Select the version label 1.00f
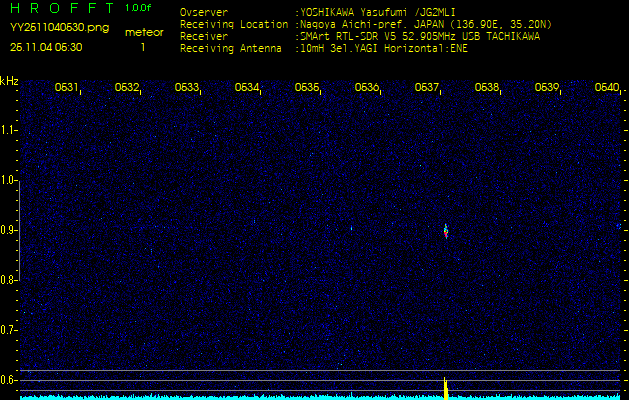629x400 pixels. 138,8
